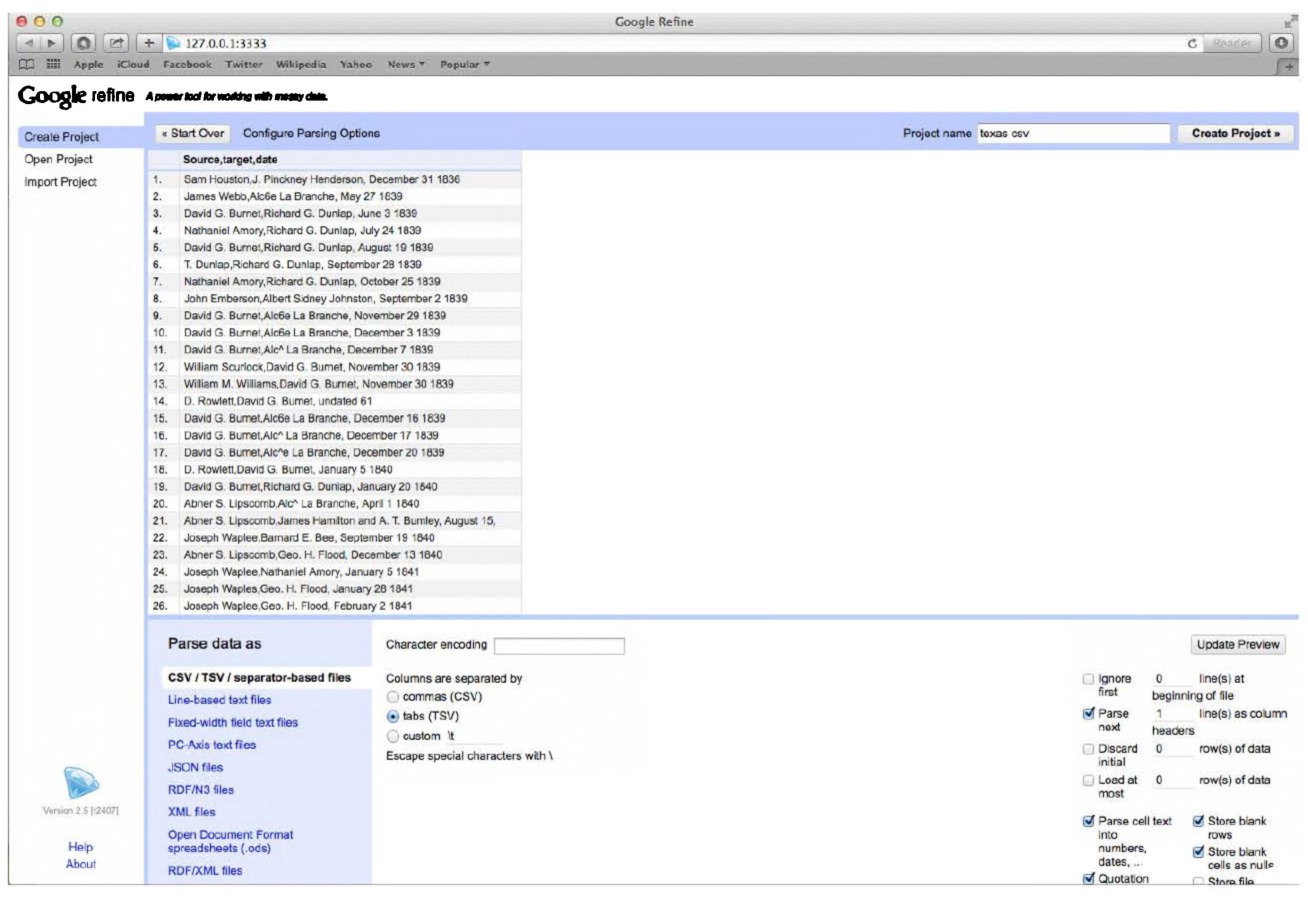Viewport: 1308px width, 899px height.
Task: Choose the custom separator radio button
Action: coord(392,737)
